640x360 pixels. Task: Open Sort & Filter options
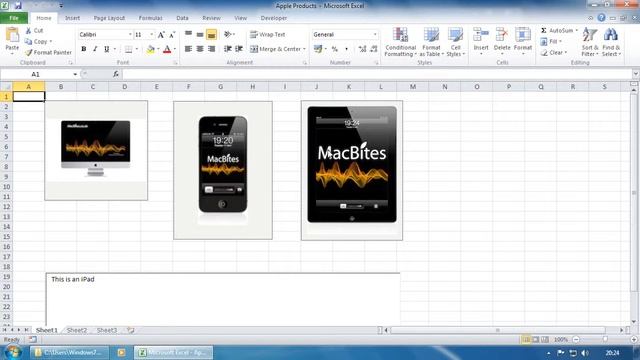pyautogui.click(x=590, y=42)
